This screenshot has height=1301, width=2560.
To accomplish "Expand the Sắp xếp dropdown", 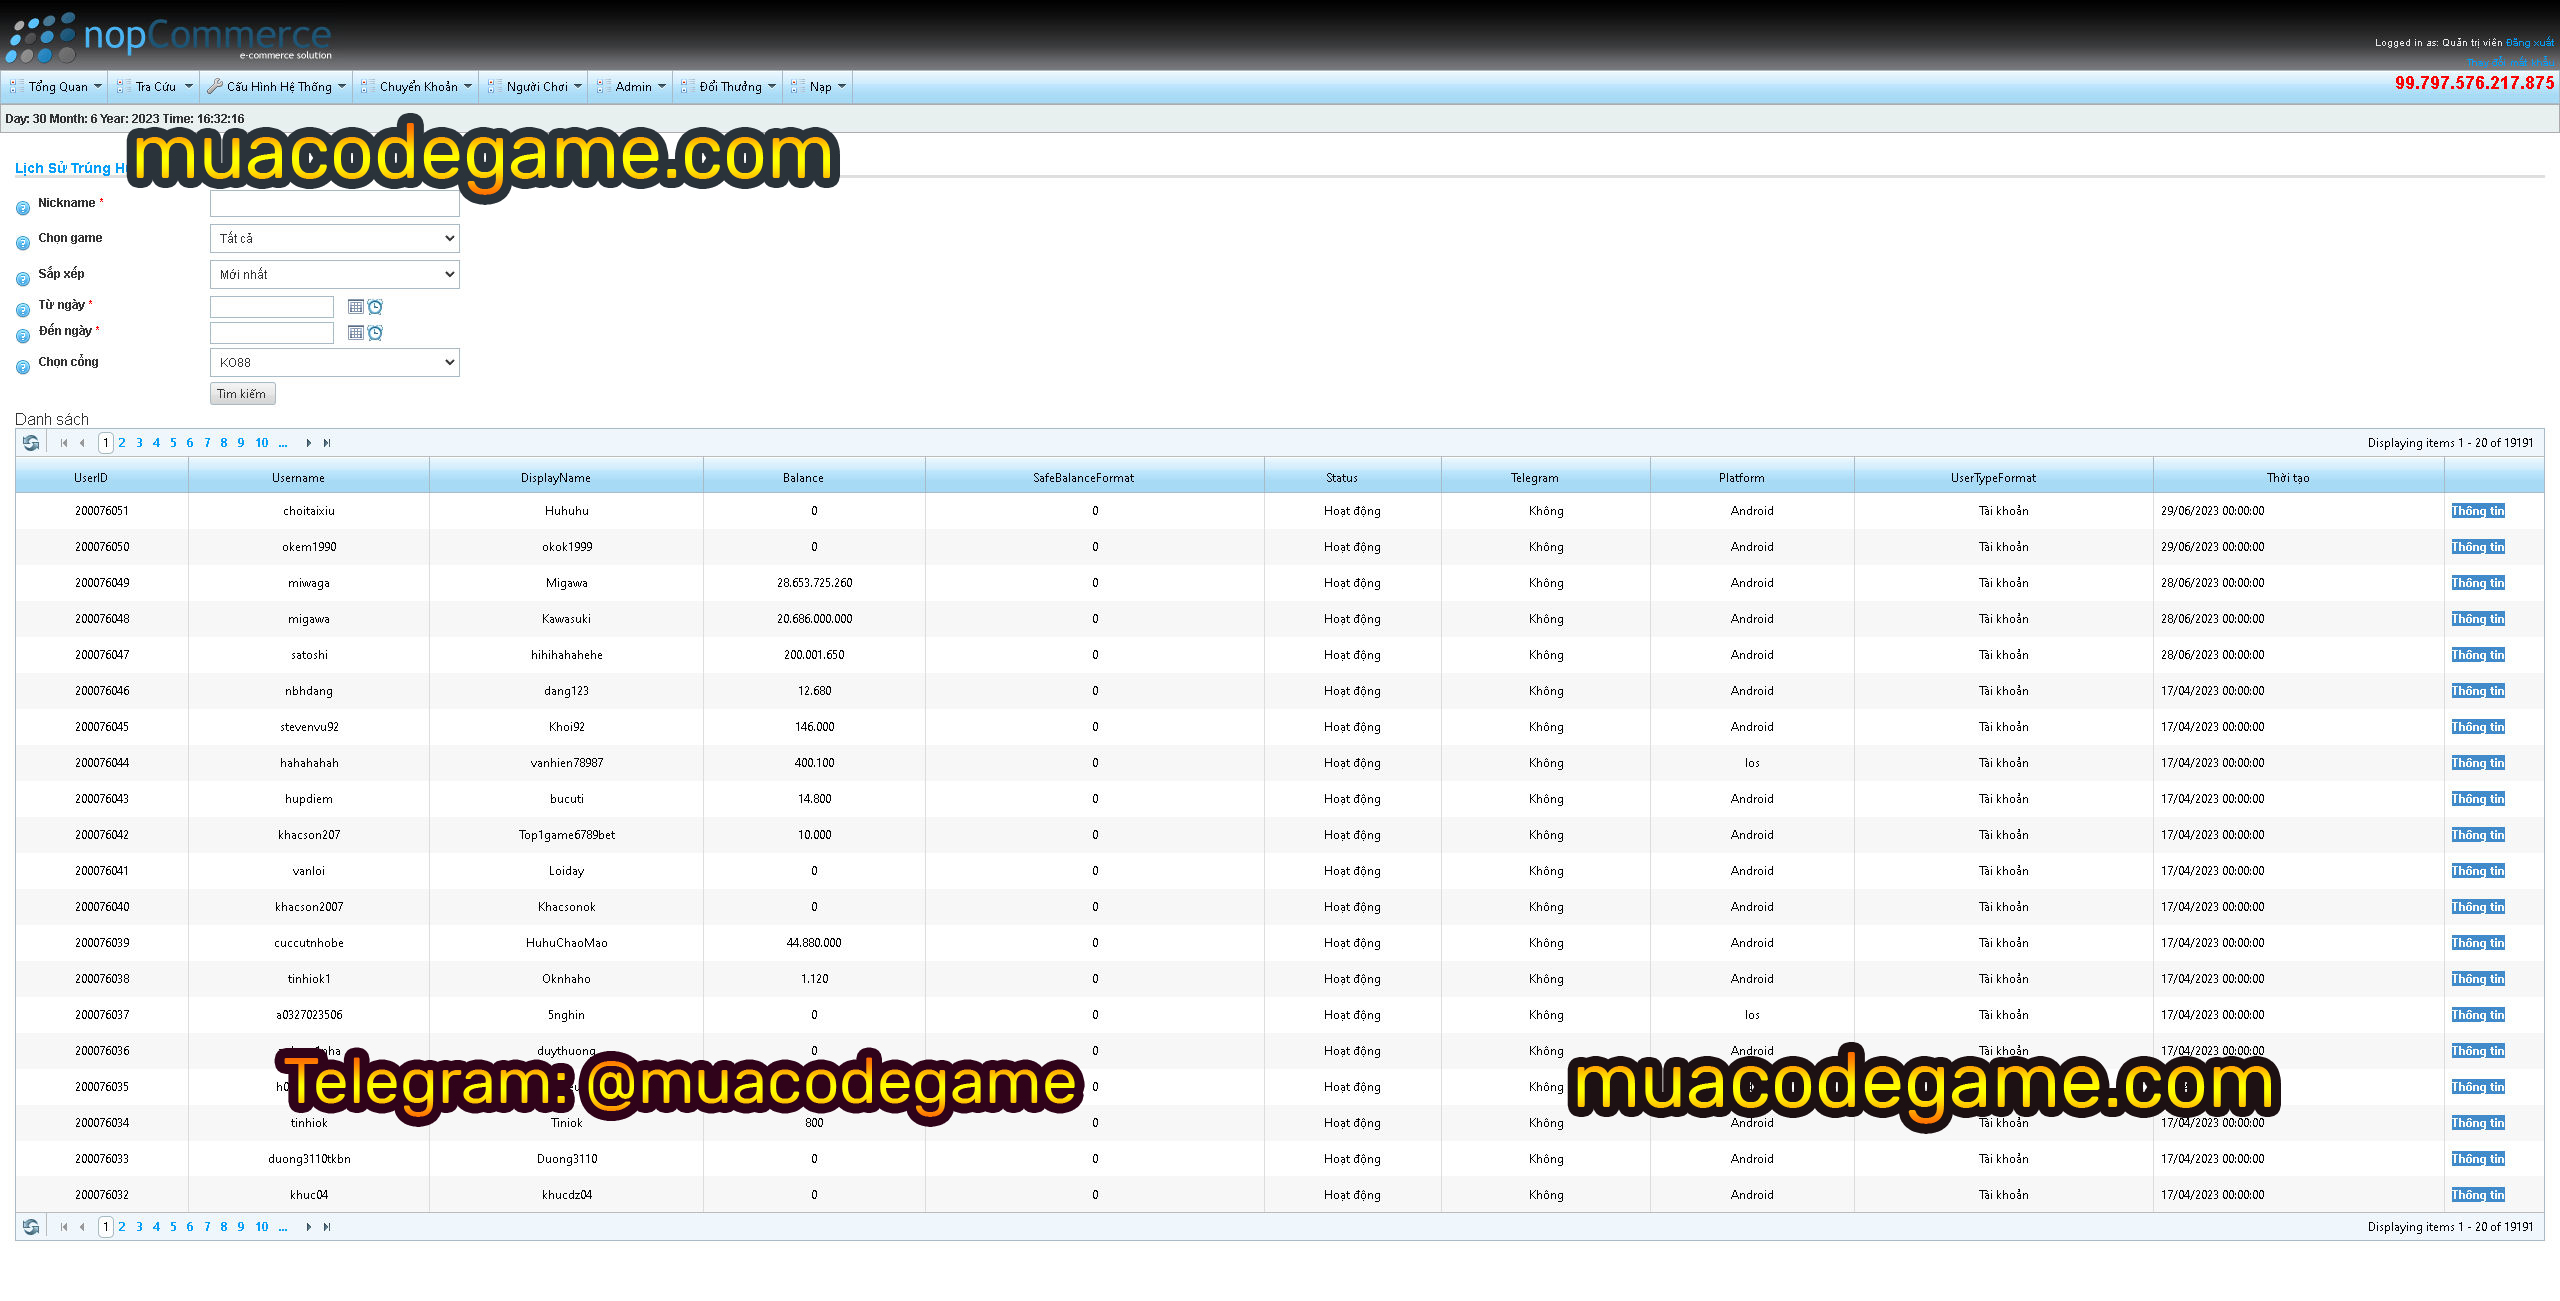I will point(335,274).
